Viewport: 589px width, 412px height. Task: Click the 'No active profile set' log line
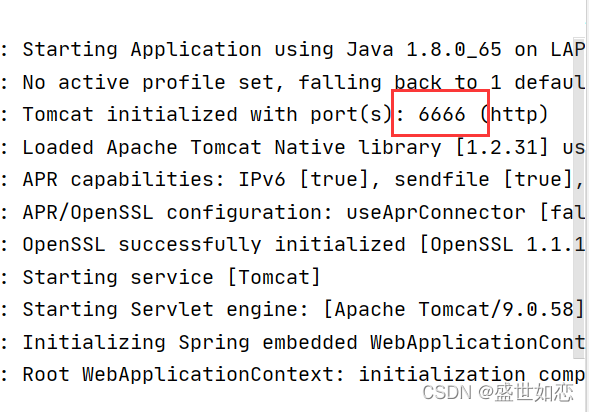coord(294,82)
